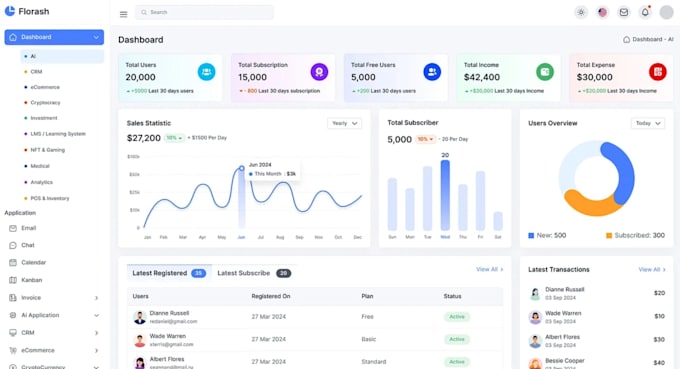The image size is (680, 369).
Task: Click the CRM monitor icon in Application list
Action: tap(13, 333)
